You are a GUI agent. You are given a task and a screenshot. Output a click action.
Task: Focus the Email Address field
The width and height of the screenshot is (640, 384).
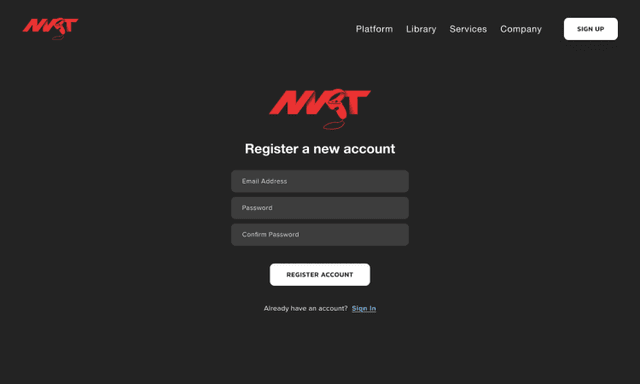(320, 181)
